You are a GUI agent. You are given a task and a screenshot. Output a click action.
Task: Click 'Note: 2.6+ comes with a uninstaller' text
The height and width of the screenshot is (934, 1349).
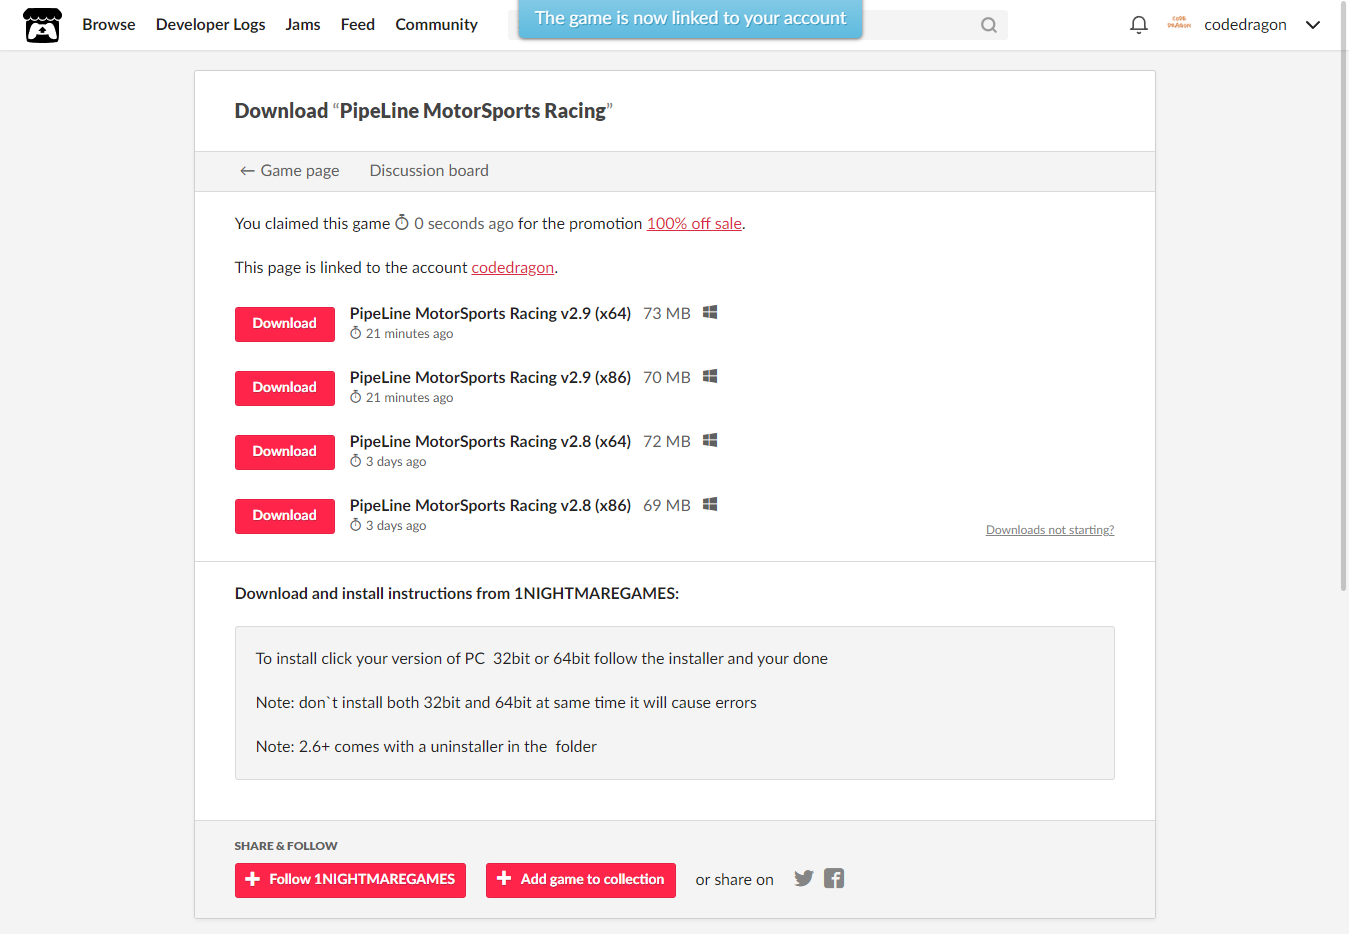coord(426,746)
